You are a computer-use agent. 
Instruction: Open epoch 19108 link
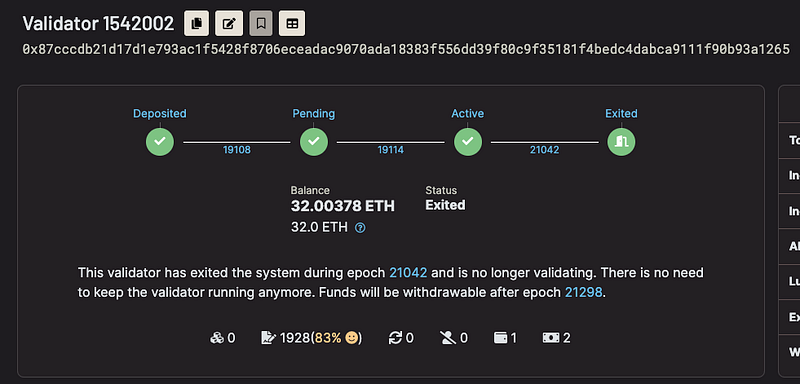point(237,150)
